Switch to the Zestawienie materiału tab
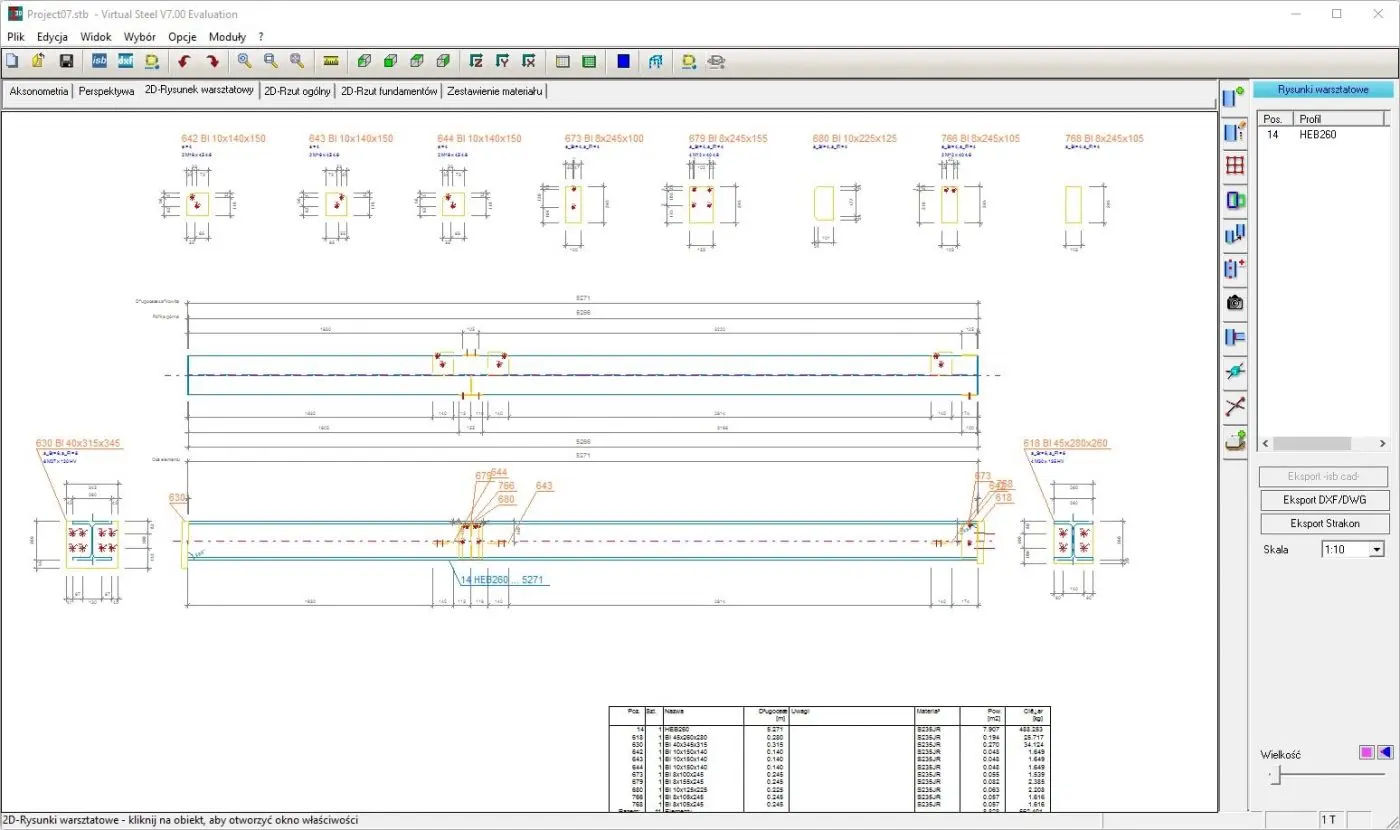The width and height of the screenshot is (1400, 830). point(495,91)
